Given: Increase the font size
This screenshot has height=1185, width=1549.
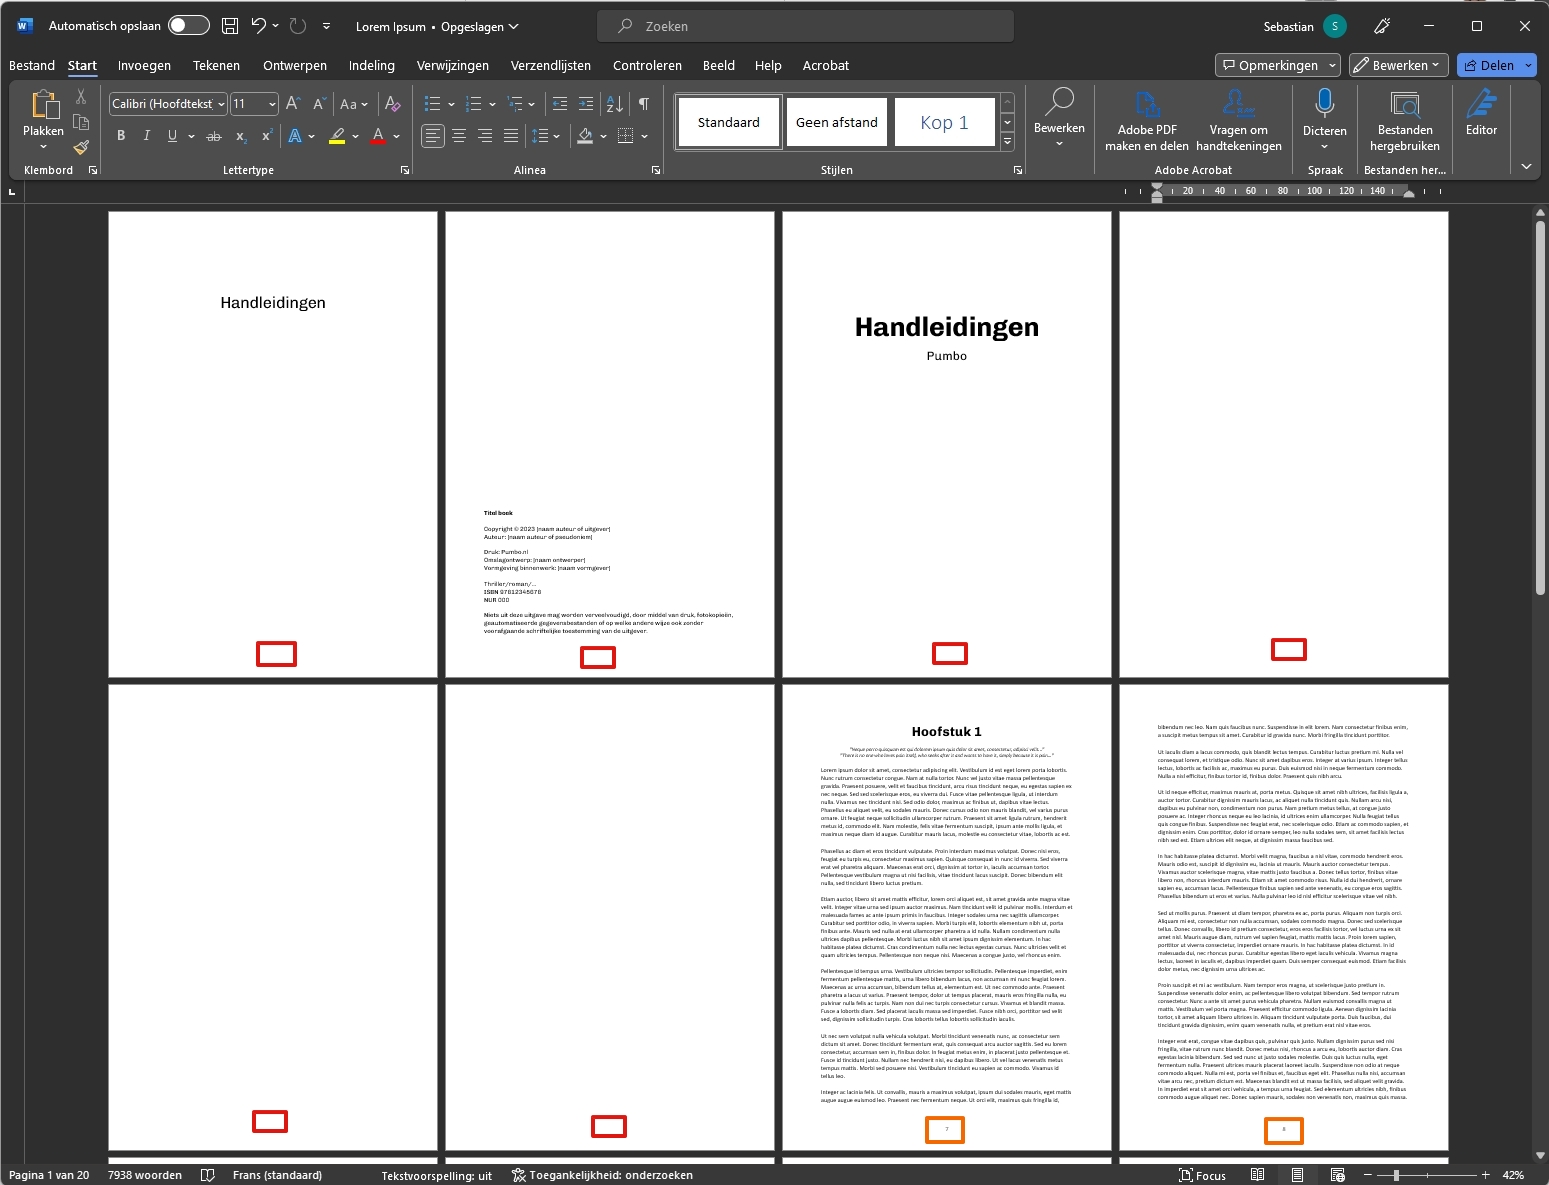Looking at the screenshot, I should [293, 103].
